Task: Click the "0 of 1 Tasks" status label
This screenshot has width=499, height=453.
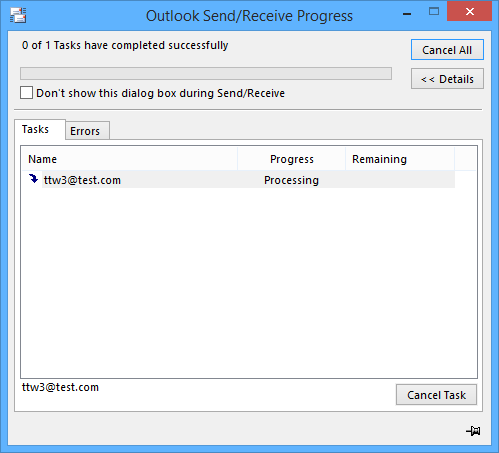Action: click(x=125, y=45)
